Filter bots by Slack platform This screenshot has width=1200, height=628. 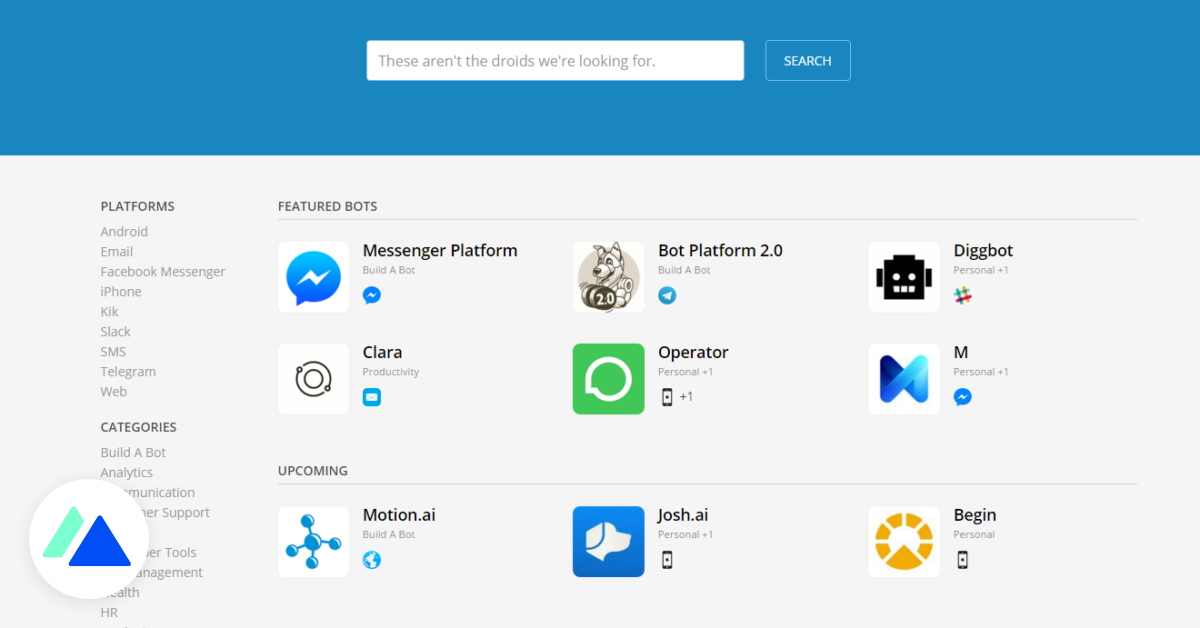(115, 331)
